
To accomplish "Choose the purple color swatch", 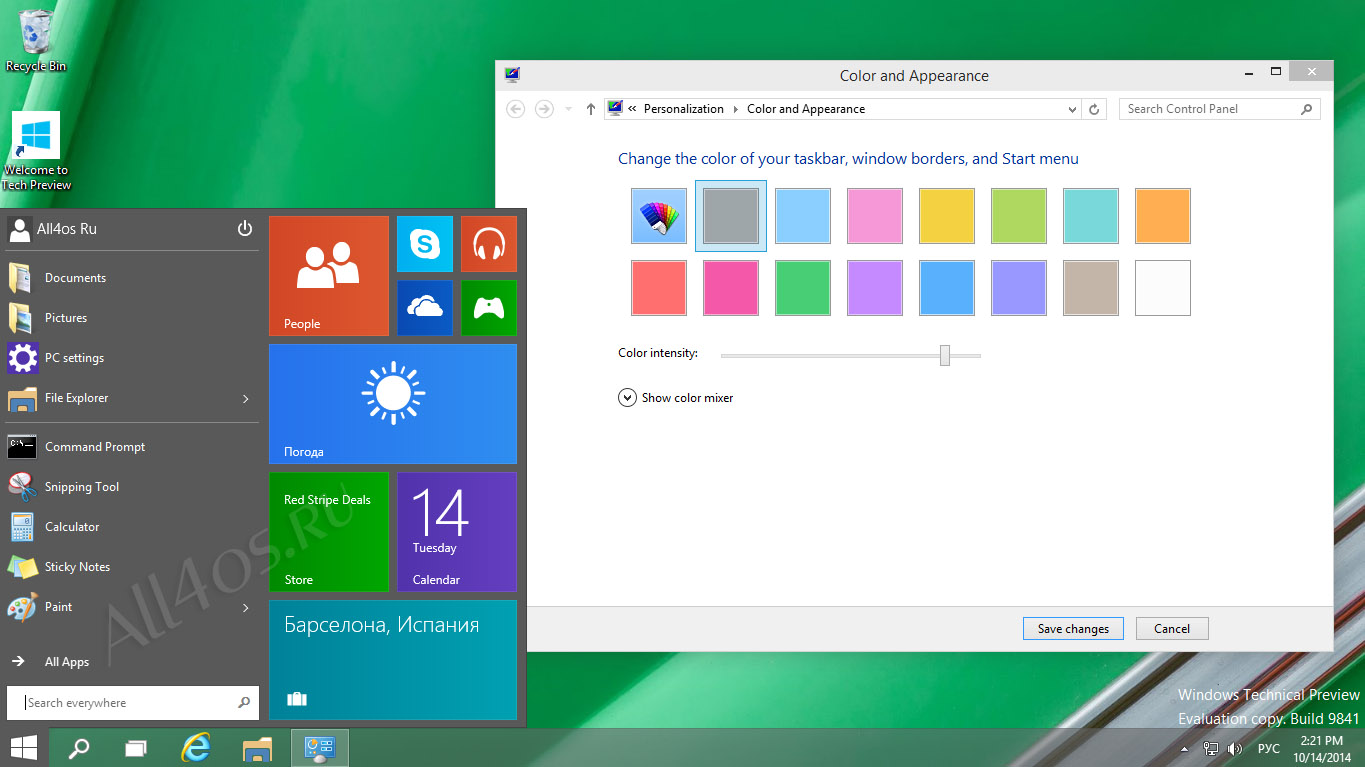I will click(875, 288).
